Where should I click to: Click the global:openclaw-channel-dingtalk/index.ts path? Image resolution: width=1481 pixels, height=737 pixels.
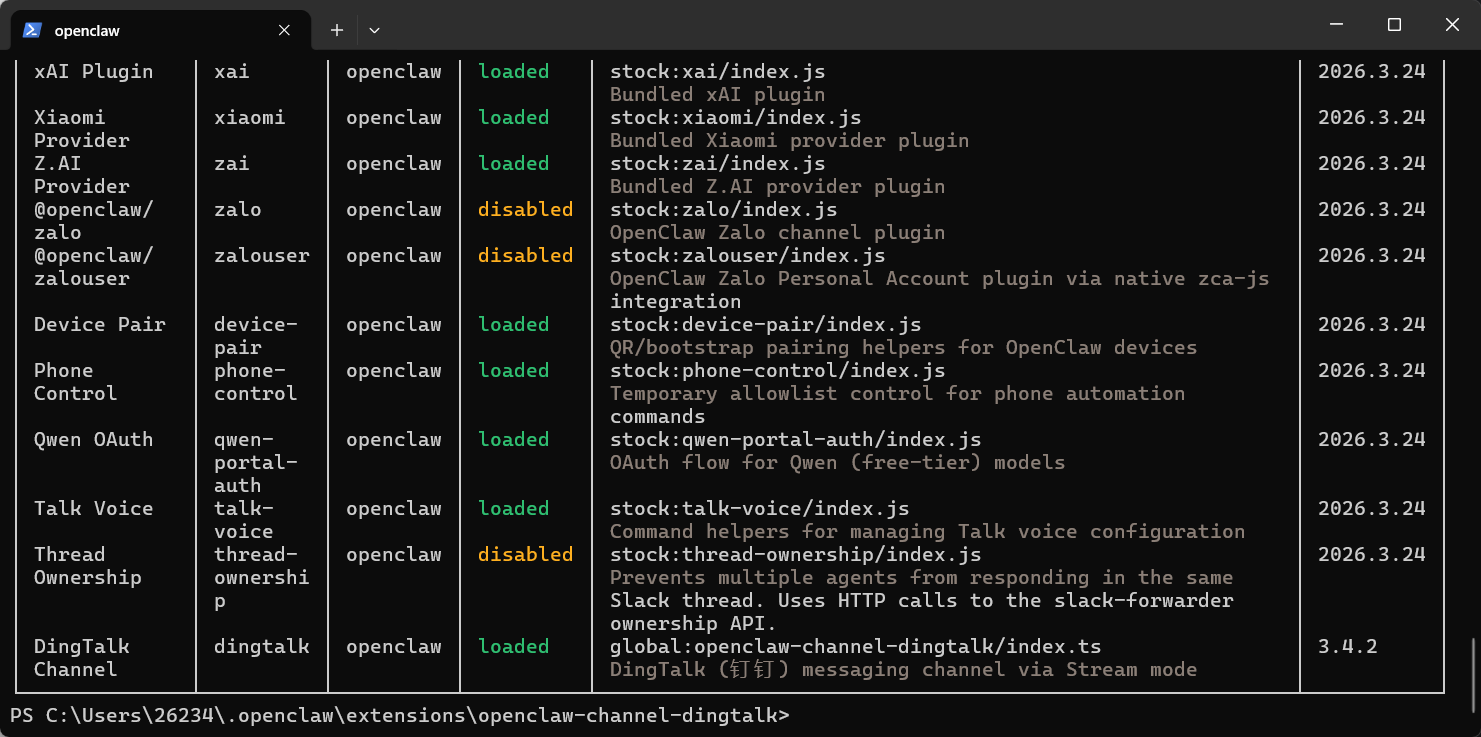(855, 647)
